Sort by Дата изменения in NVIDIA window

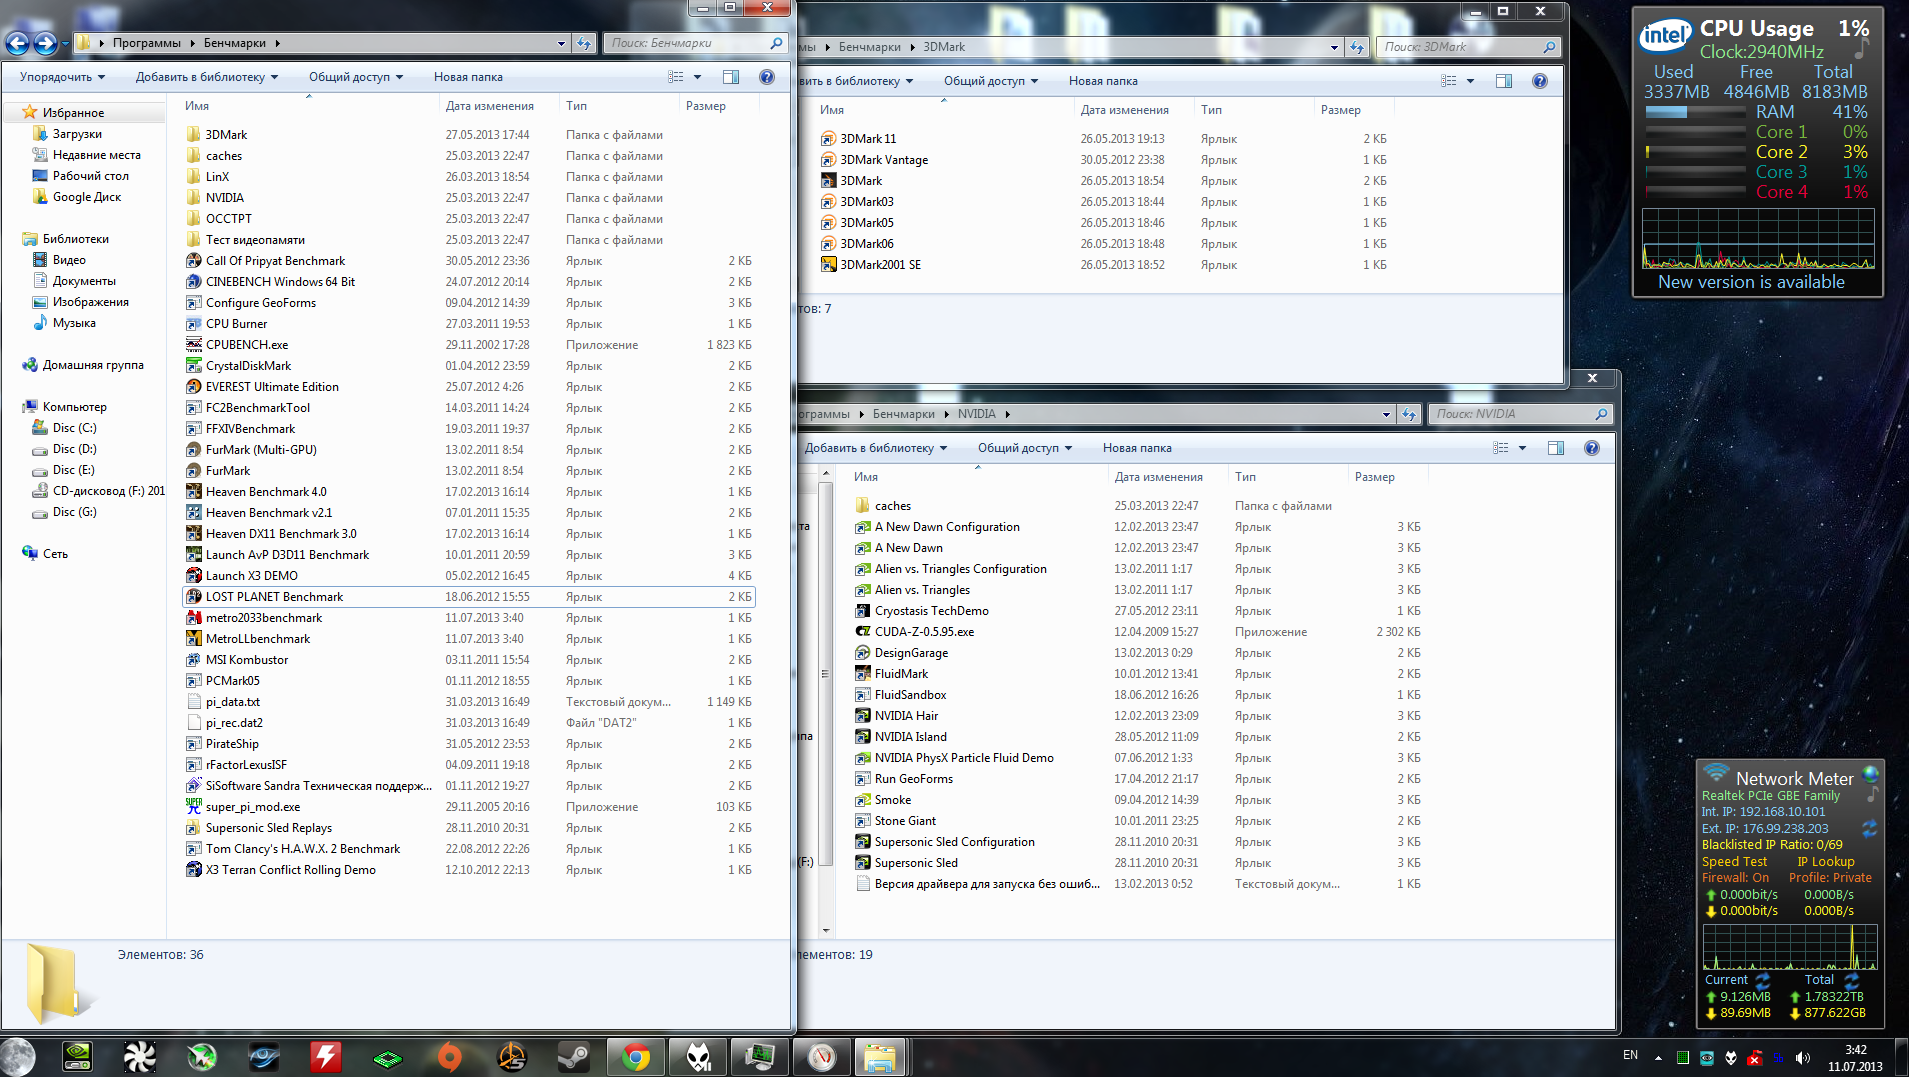pos(1168,477)
